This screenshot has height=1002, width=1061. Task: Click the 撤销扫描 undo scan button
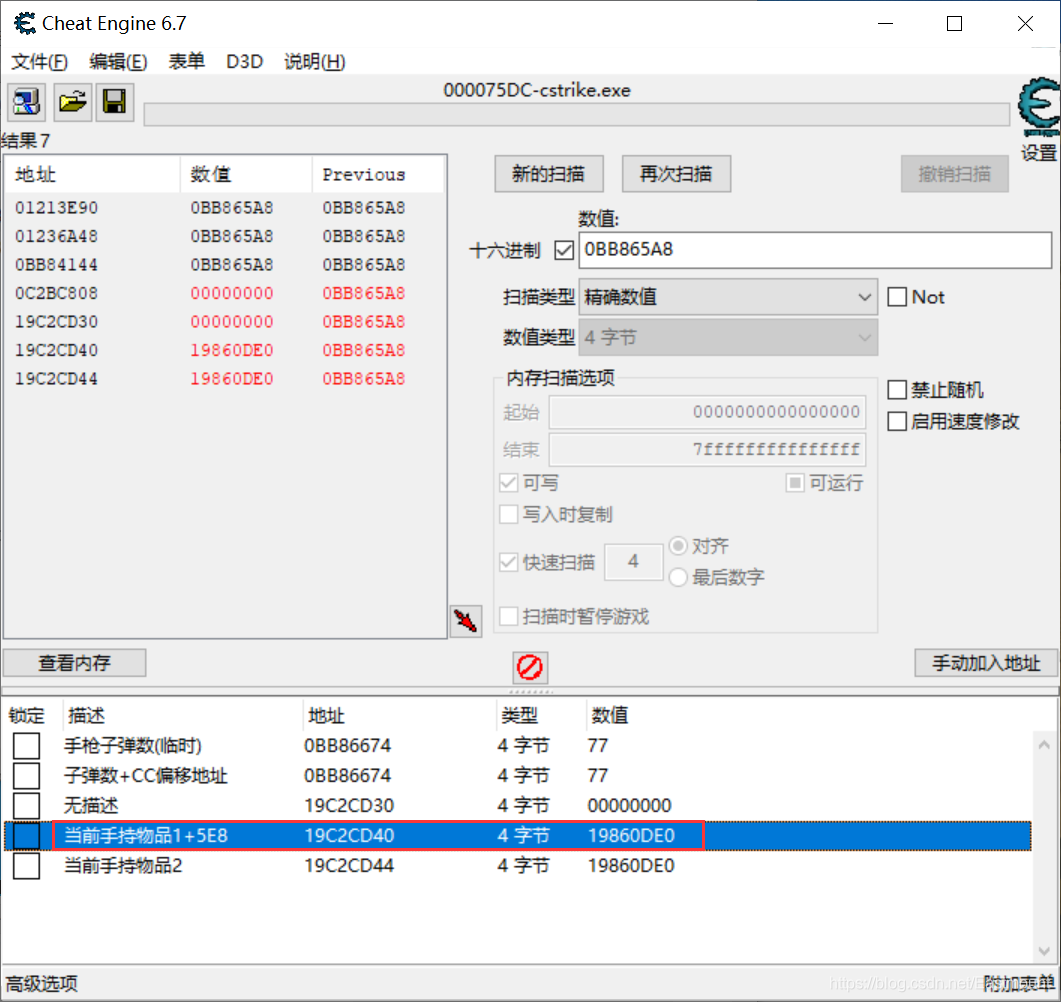point(955,174)
